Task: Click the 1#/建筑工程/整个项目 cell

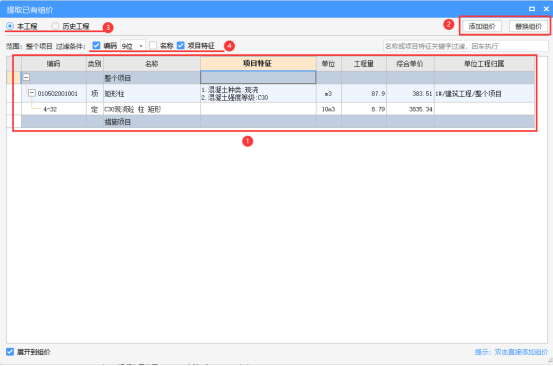Action: coord(484,93)
